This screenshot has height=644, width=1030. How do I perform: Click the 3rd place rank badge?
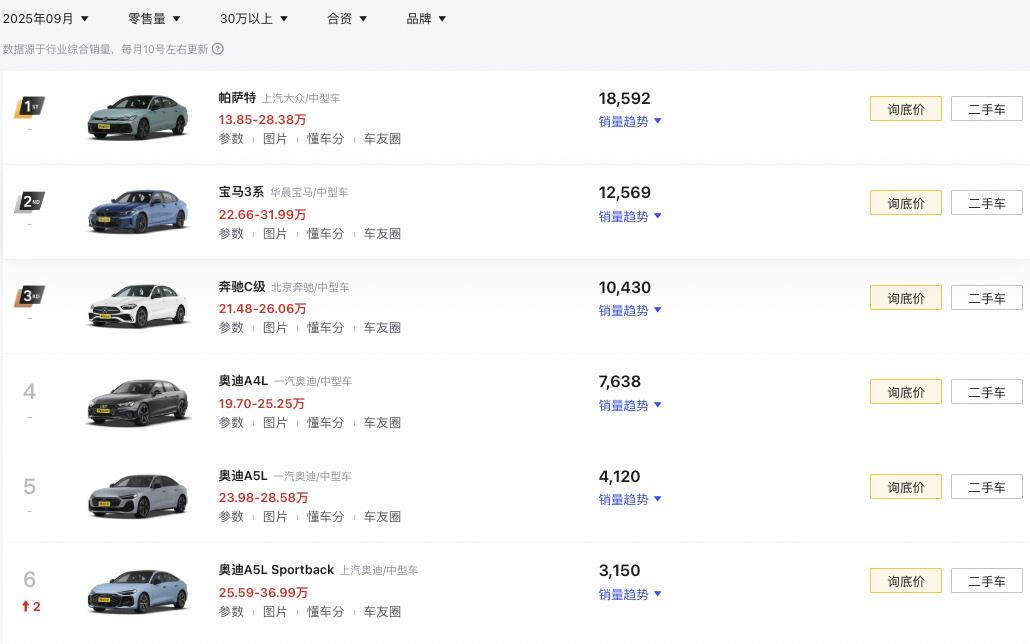click(x=30, y=296)
